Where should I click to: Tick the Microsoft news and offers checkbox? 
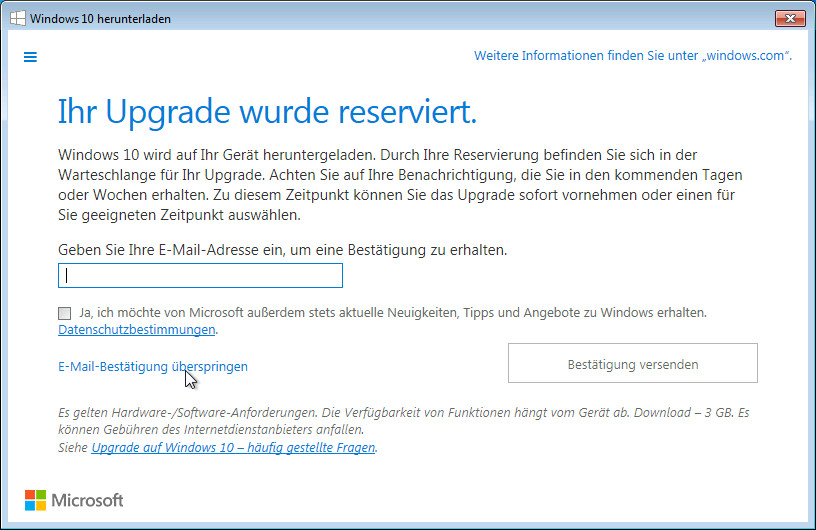pos(65,313)
